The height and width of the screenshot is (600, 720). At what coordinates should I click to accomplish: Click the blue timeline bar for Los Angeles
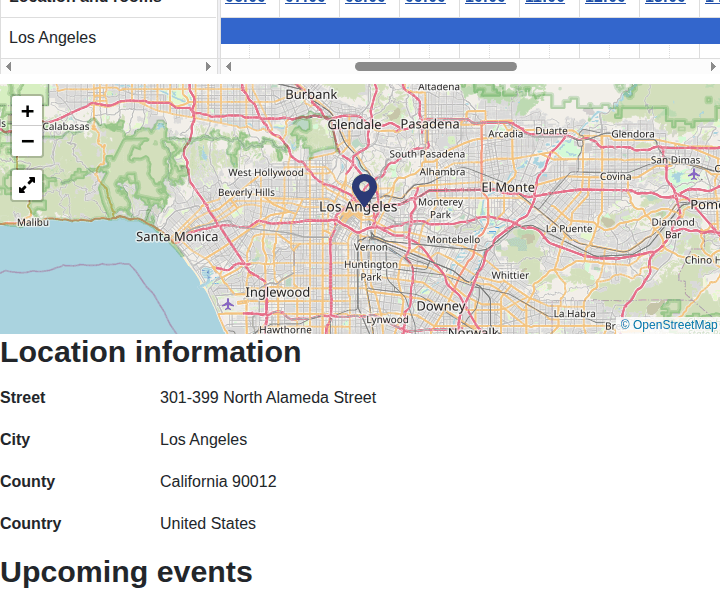click(470, 31)
